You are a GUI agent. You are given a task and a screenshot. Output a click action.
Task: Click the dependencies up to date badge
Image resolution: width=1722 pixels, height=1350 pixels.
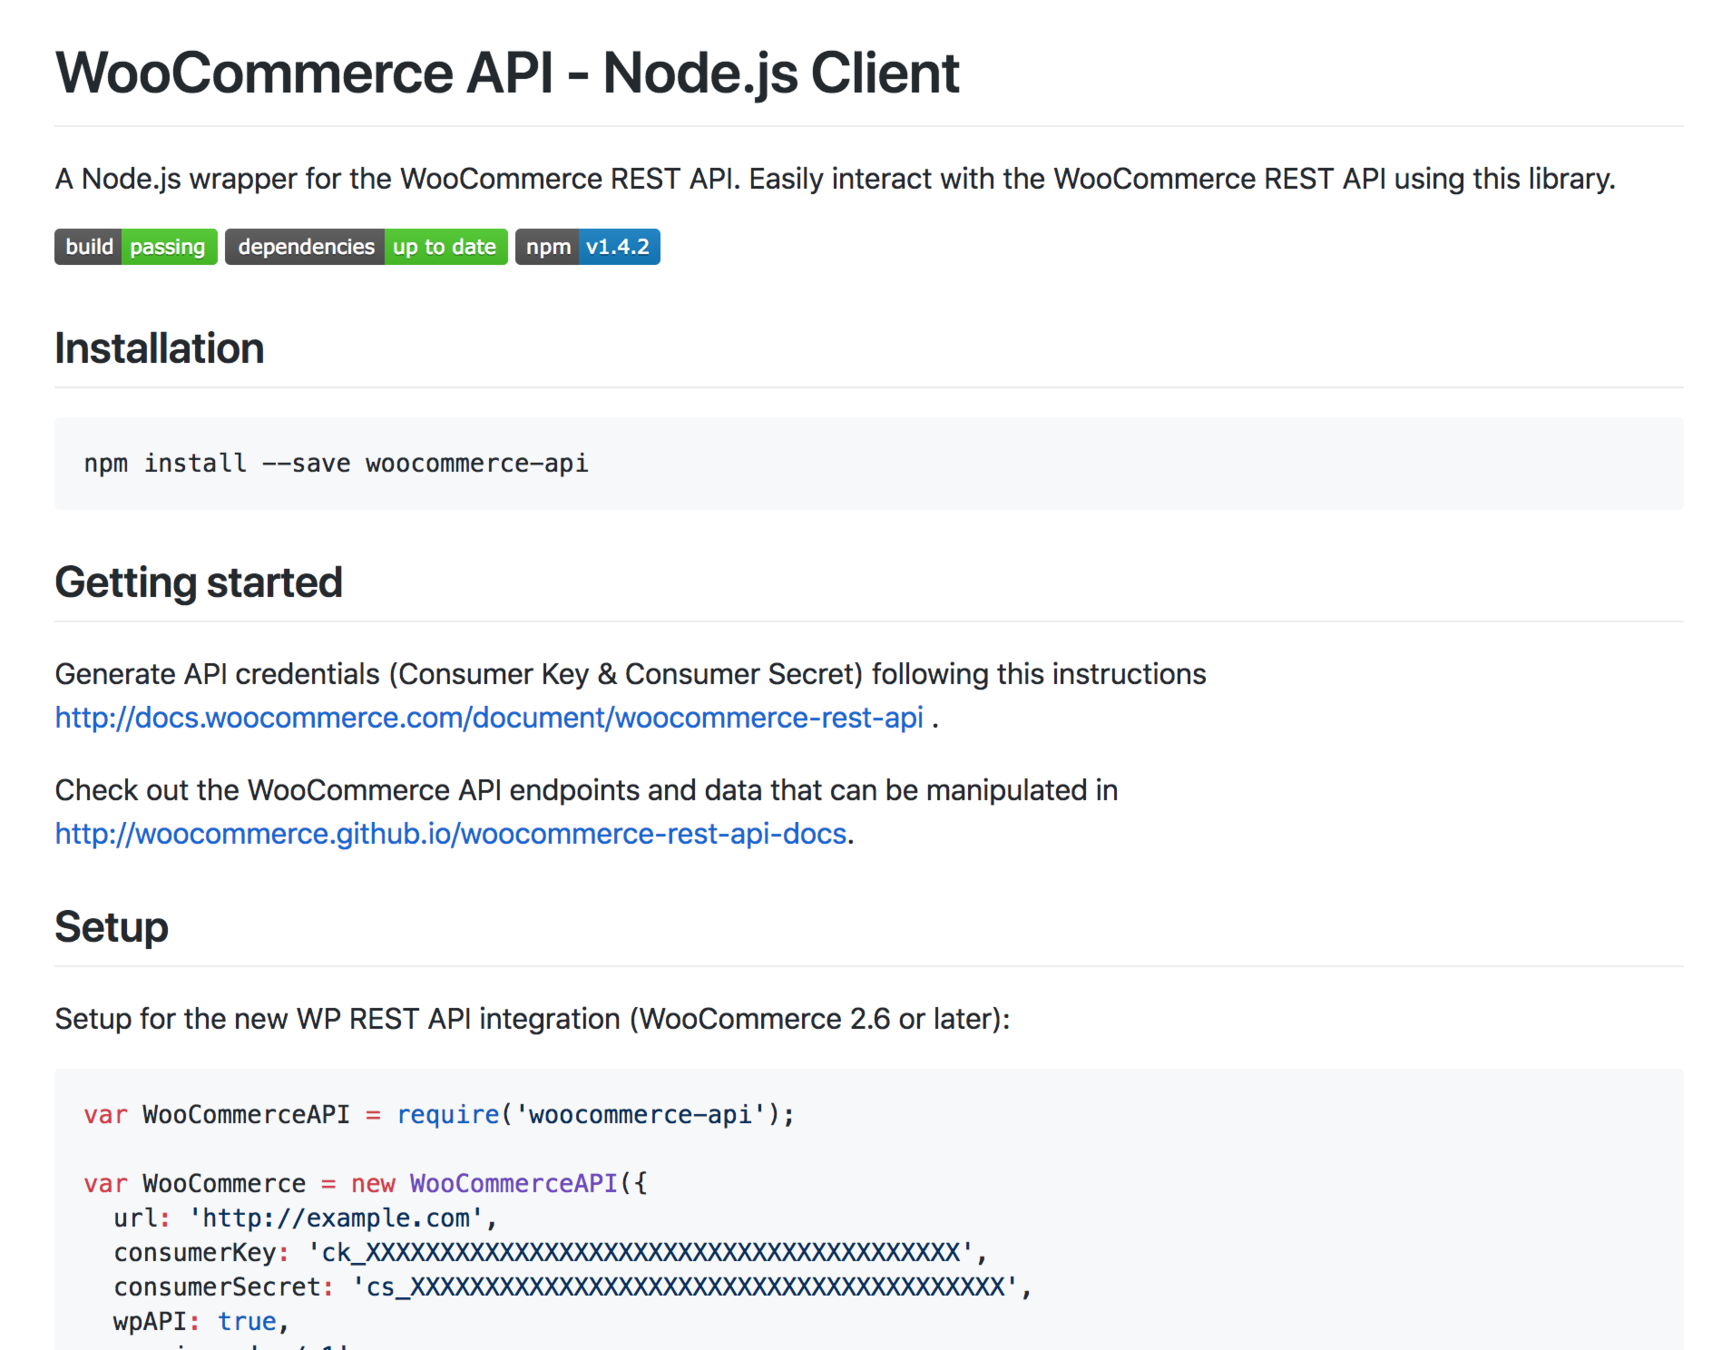[366, 247]
